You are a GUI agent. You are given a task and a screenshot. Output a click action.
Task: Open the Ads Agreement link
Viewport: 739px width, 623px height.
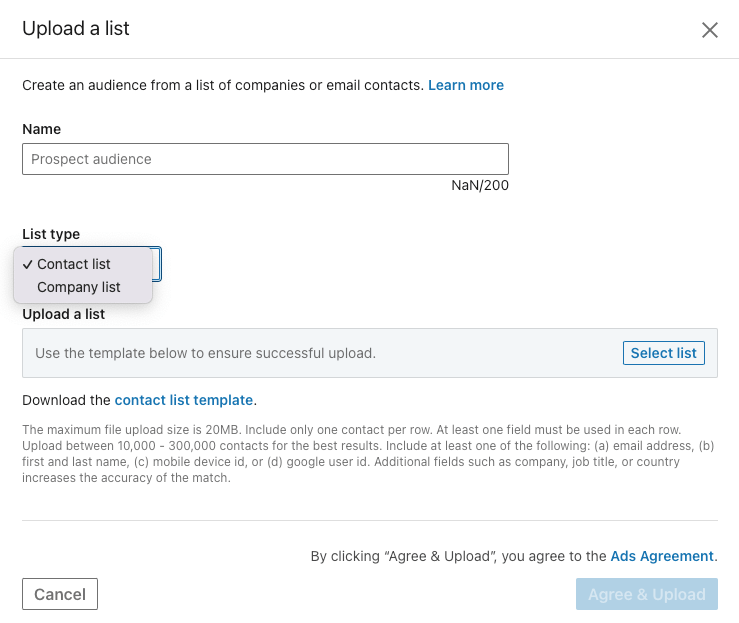pyautogui.click(x=662, y=556)
